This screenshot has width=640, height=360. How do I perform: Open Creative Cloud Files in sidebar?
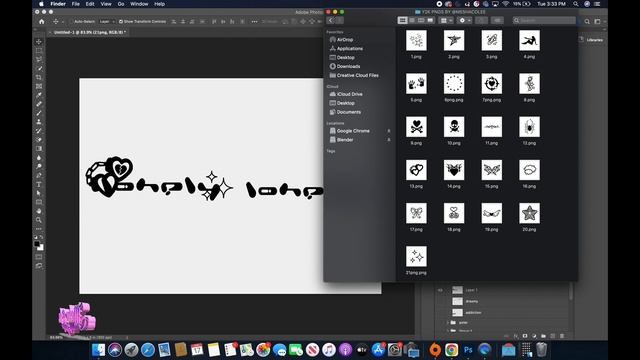[x=354, y=76]
